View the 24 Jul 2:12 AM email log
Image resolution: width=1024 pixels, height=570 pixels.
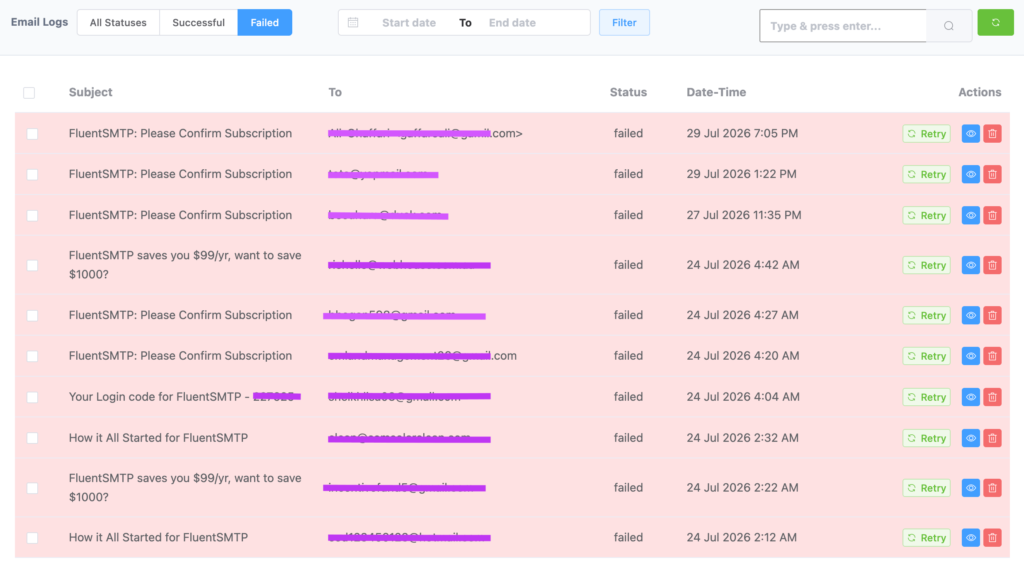pyautogui.click(x=970, y=538)
